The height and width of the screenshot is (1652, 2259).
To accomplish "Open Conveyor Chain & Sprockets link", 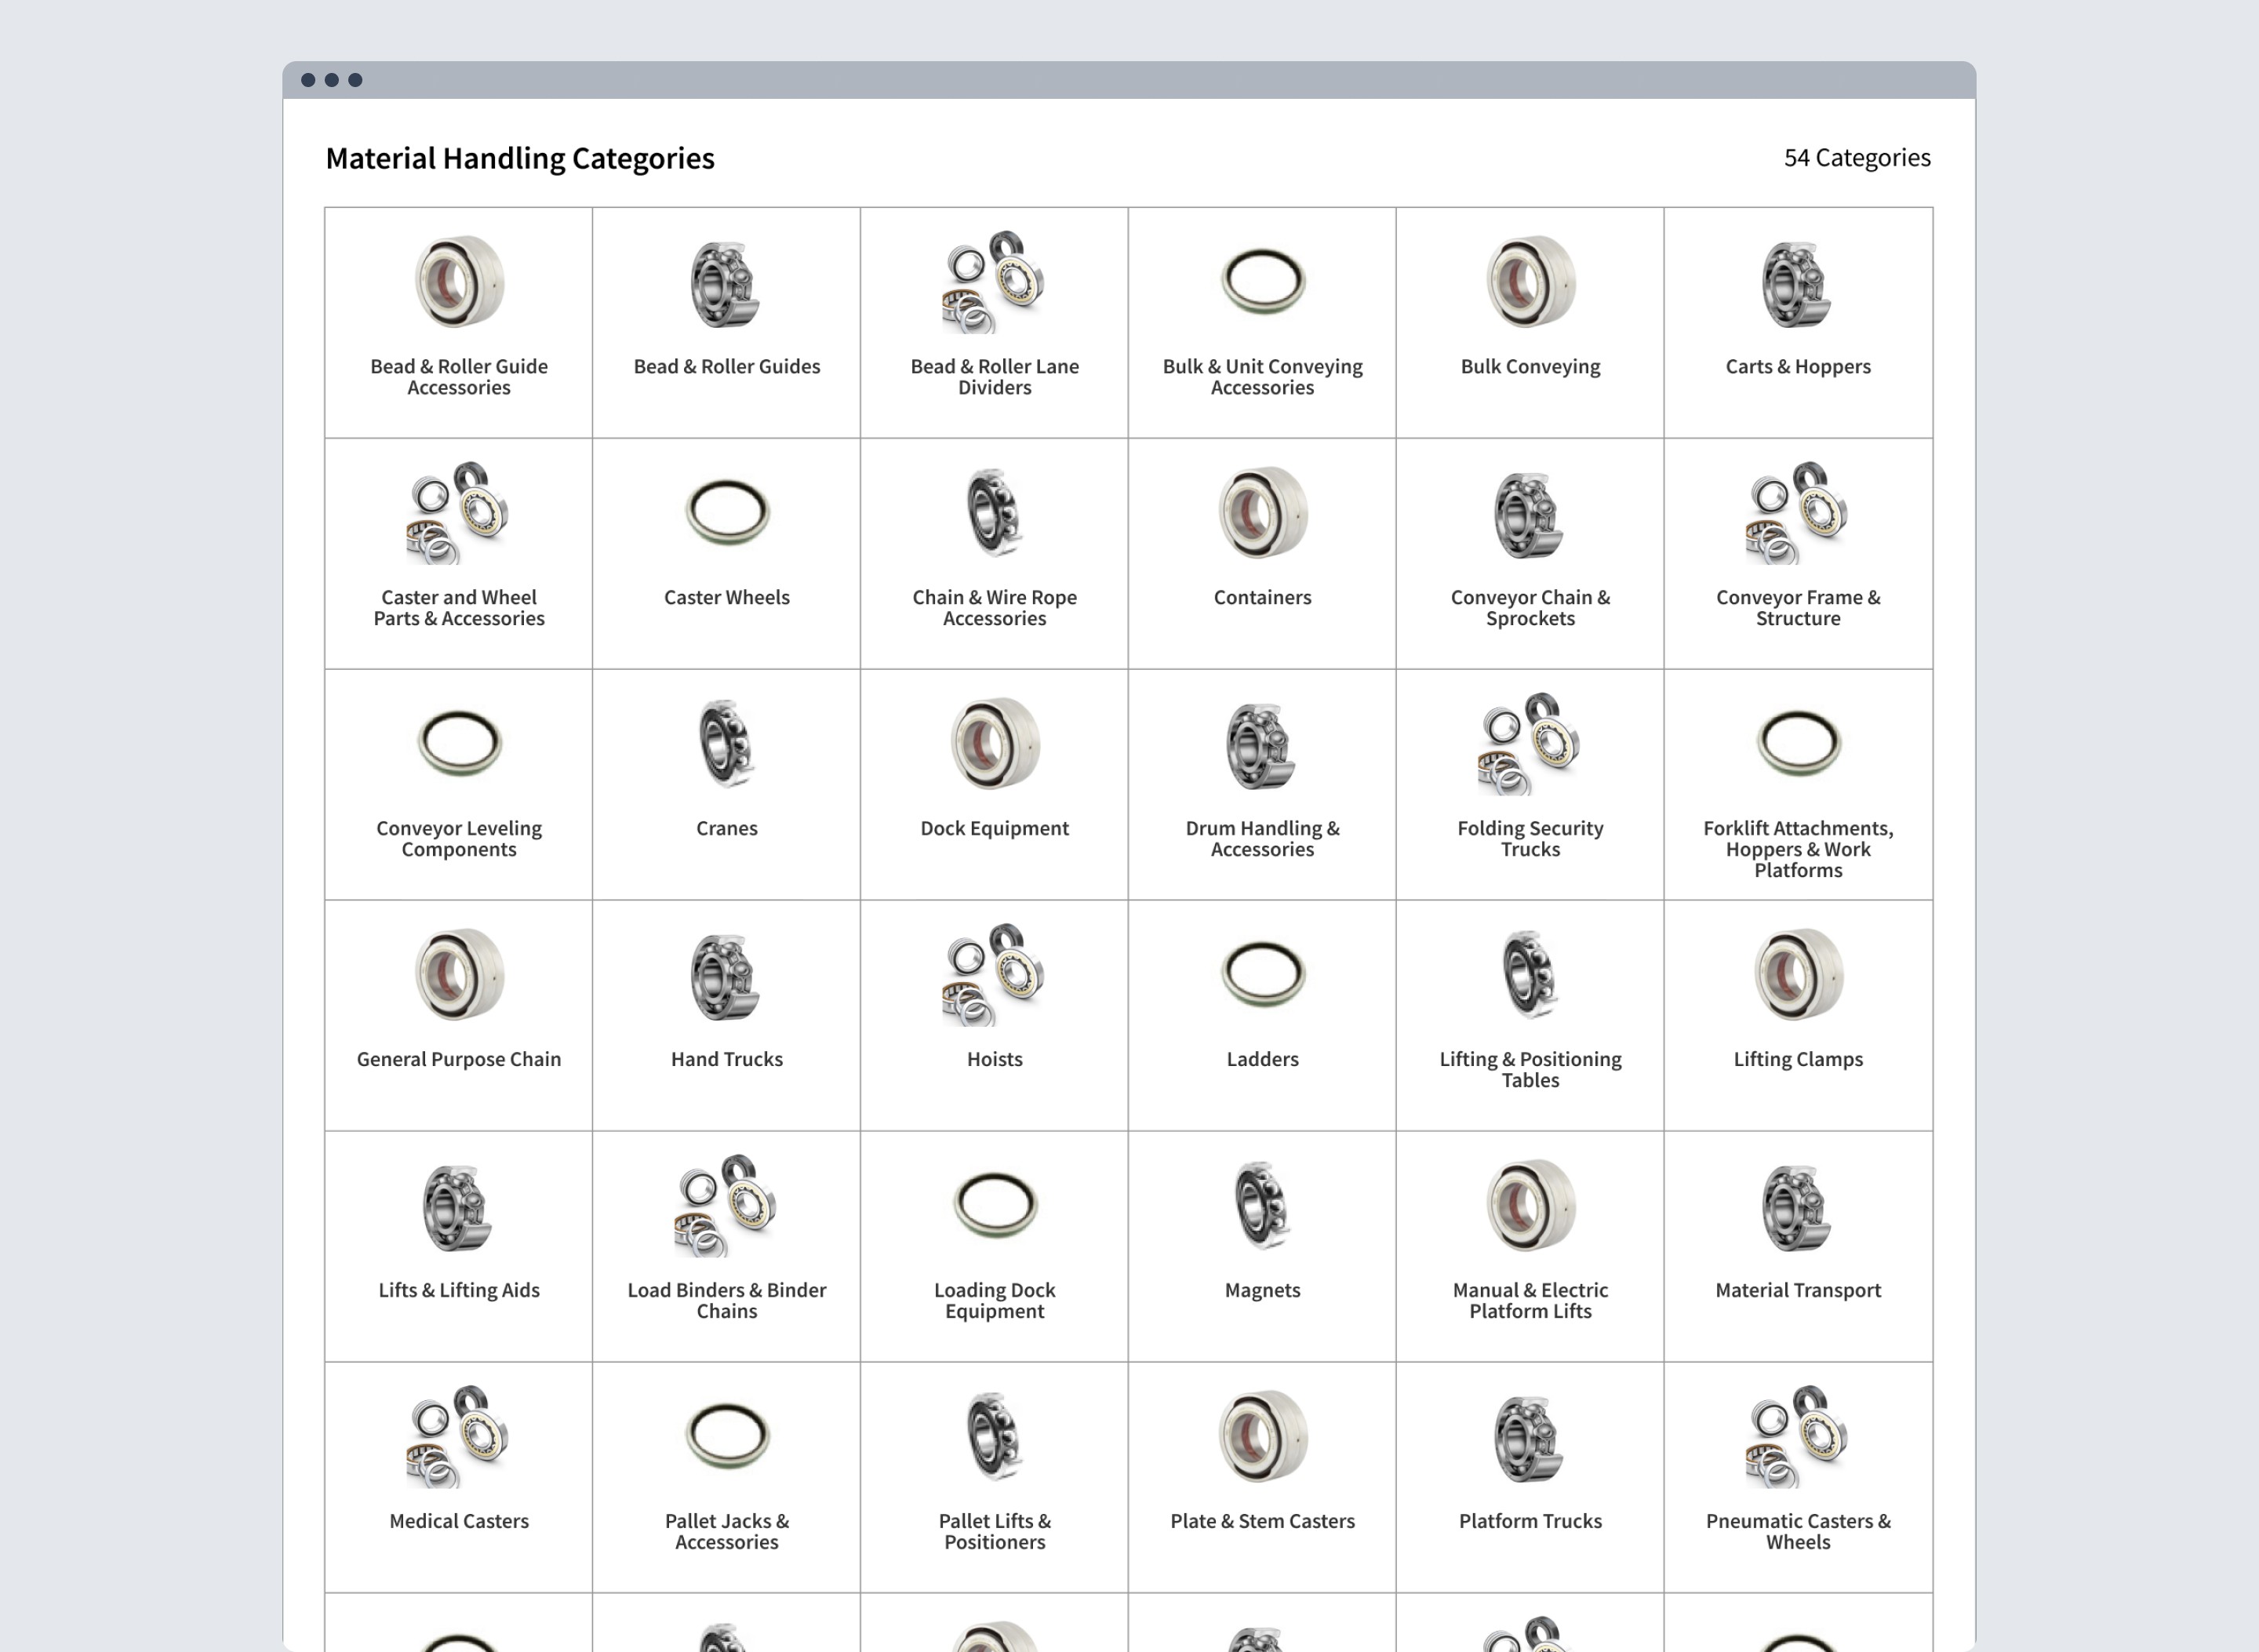I will coord(1530,608).
